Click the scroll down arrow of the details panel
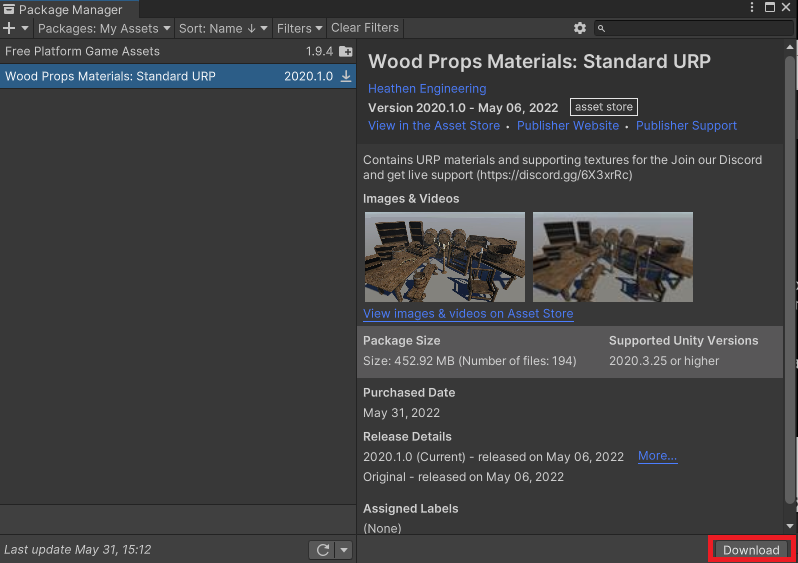 click(x=790, y=526)
